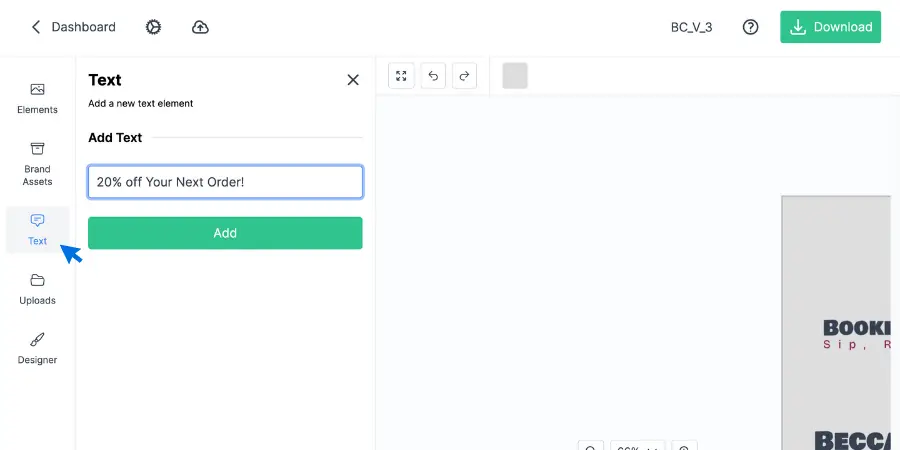900x450 pixels.
Task: Click the redo arrow icon
Action: (464, 76)
